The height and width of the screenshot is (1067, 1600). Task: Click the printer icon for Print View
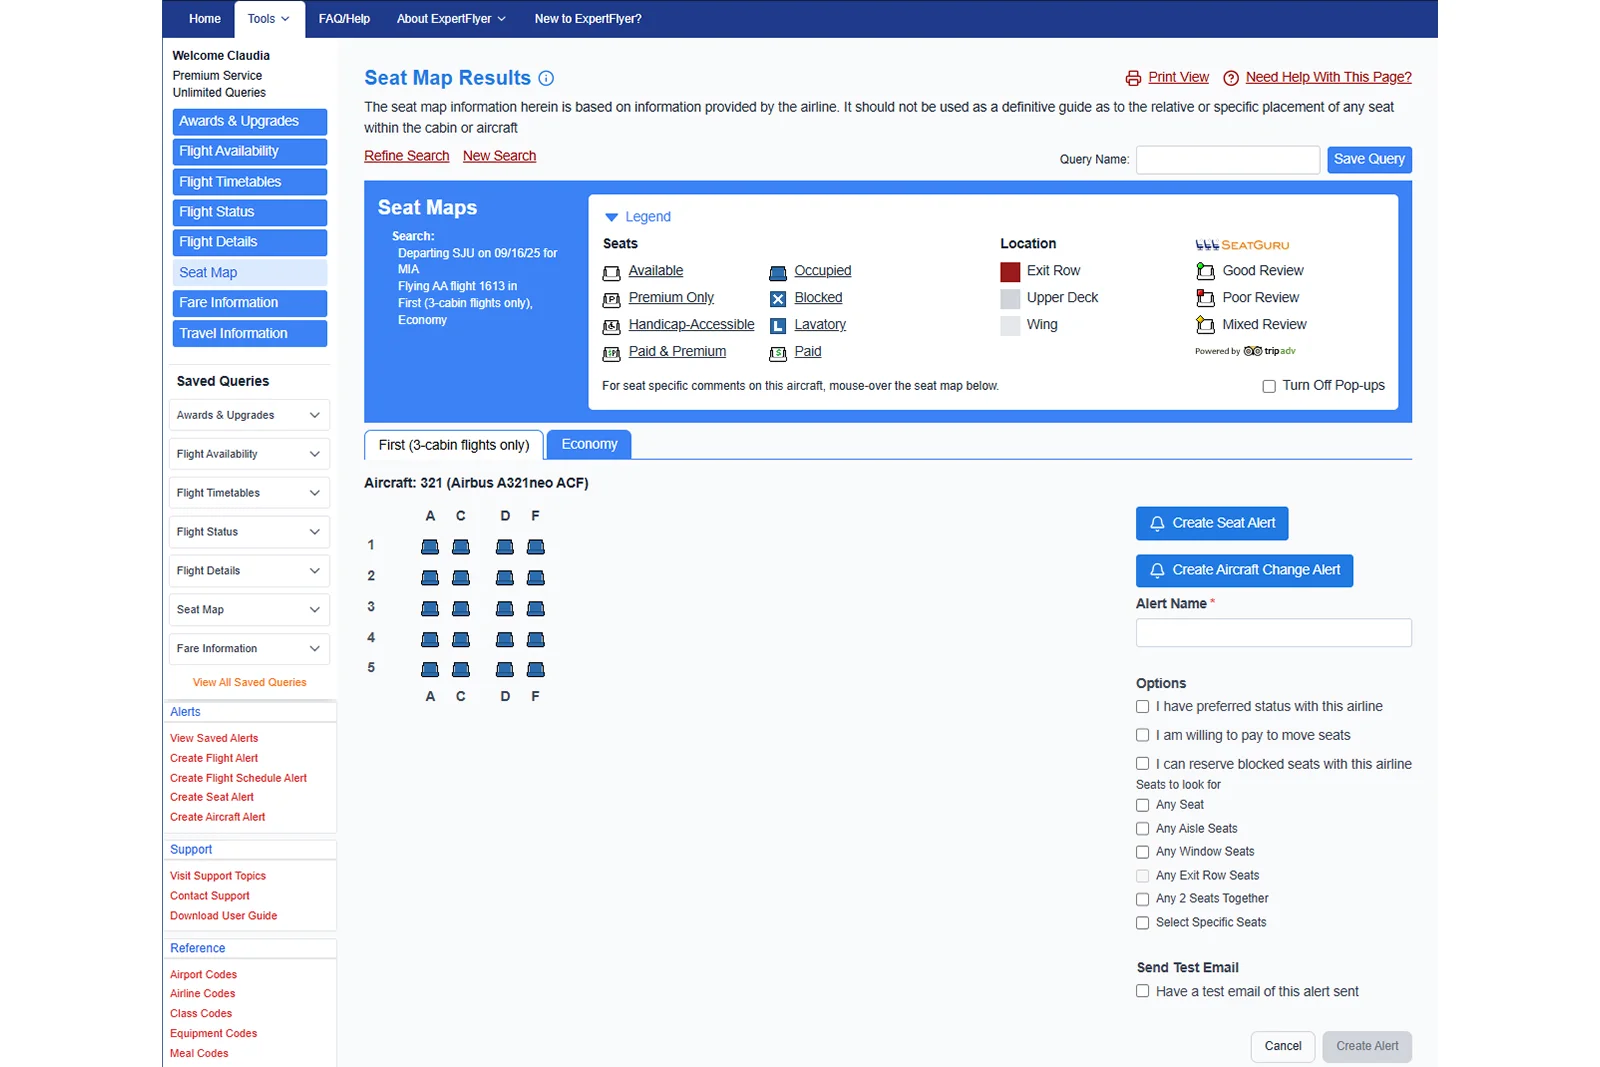pos(1133,78)
